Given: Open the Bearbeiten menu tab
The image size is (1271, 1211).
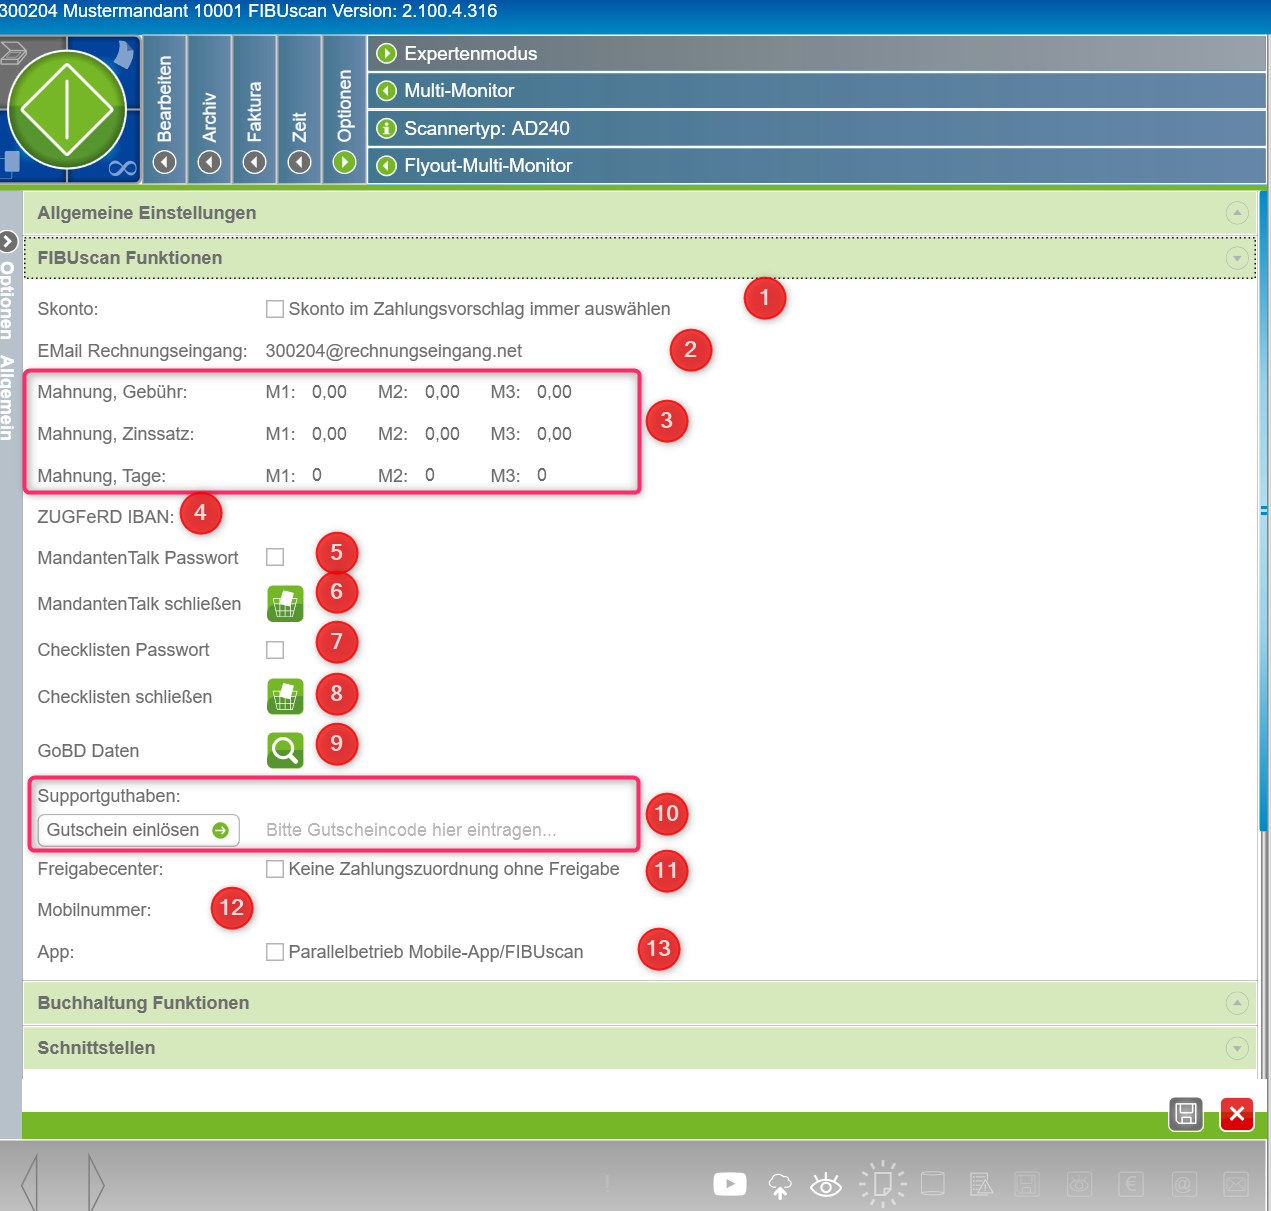Looking at the screenshot, I should point(165,110).
